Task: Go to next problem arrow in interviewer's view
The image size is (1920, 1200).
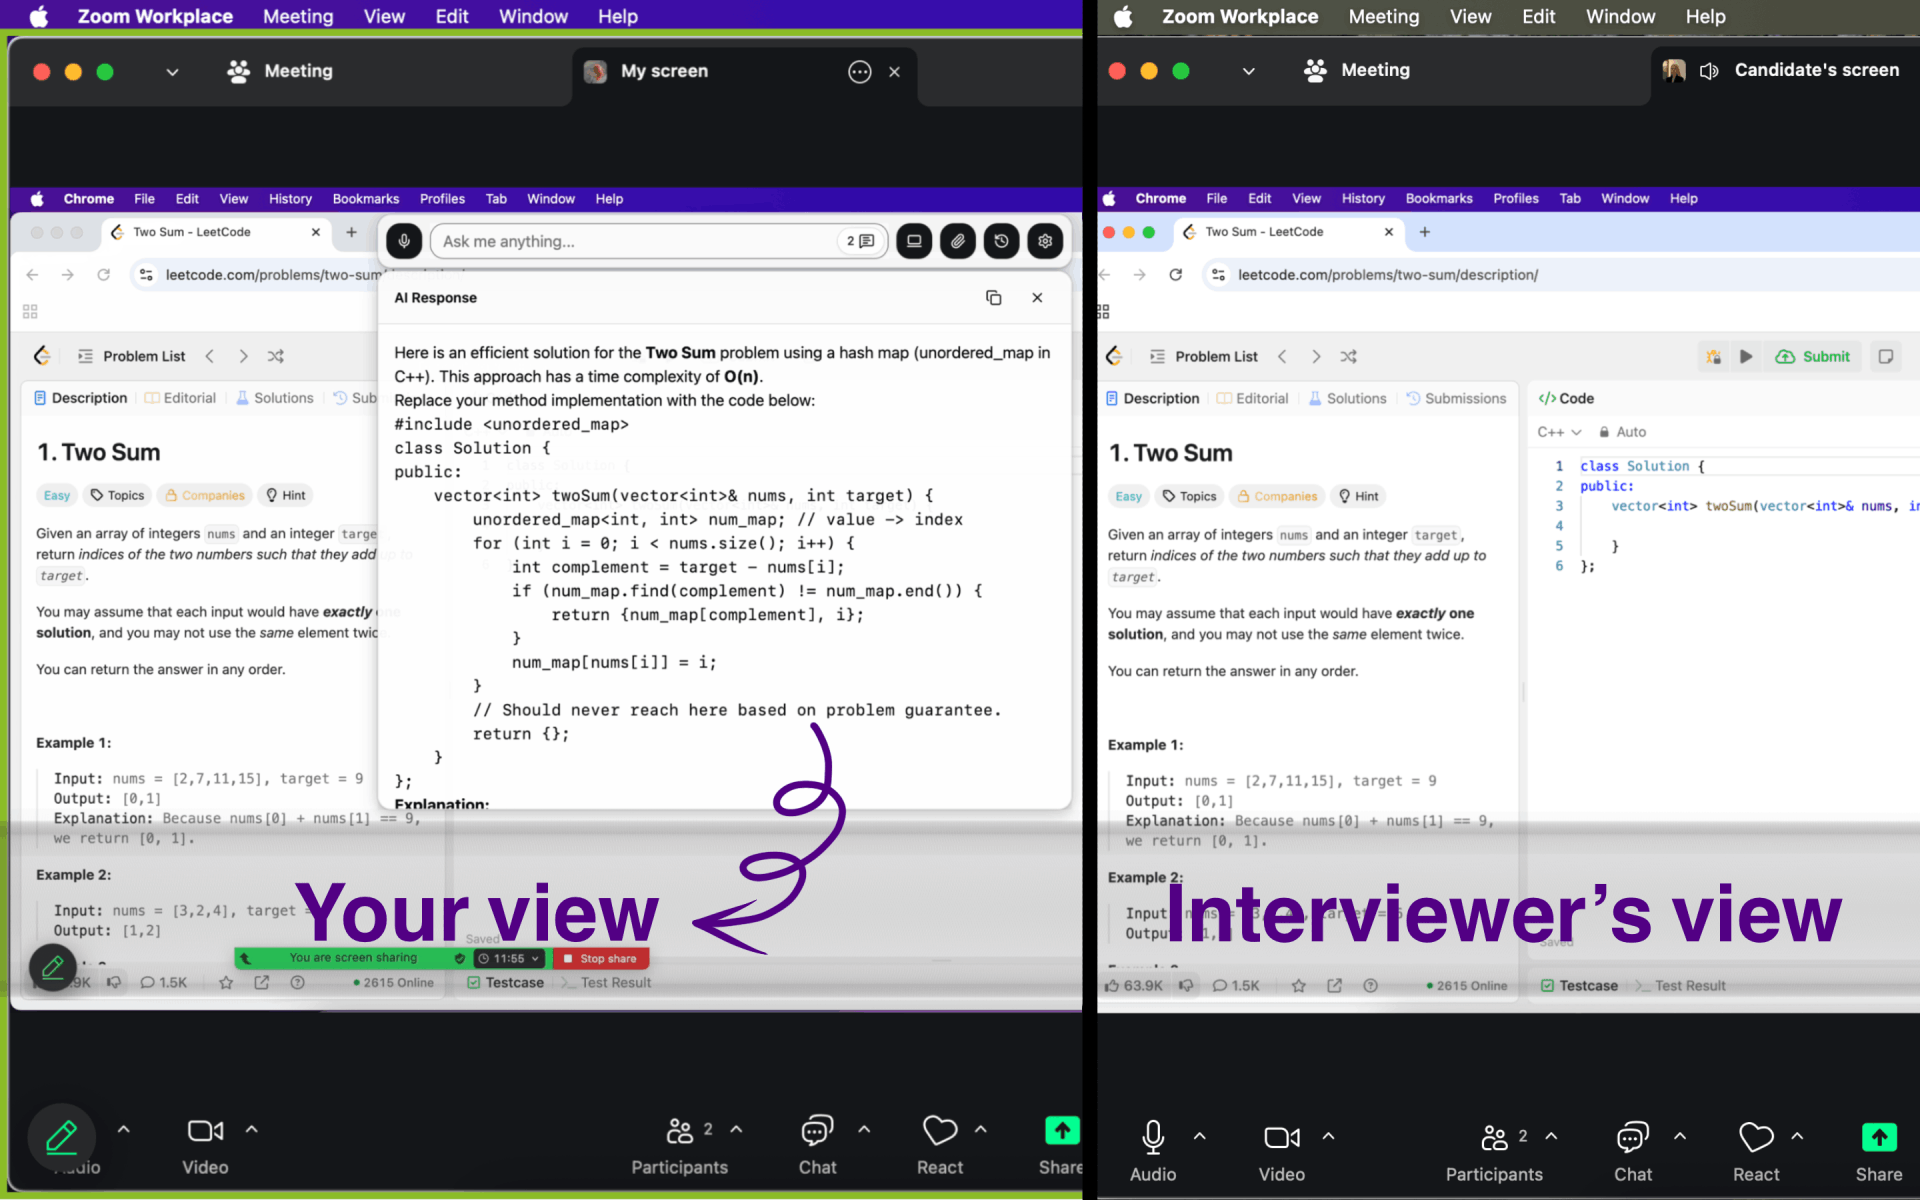Action: click(1316, 357)
